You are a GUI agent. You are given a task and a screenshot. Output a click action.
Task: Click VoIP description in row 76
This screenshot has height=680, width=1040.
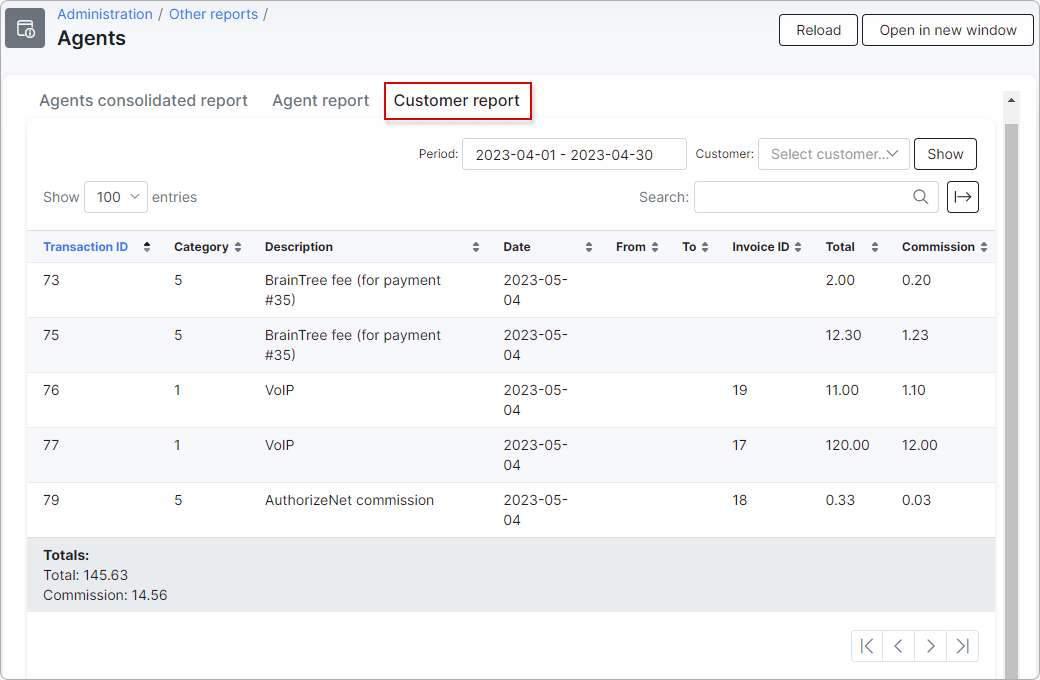279,390
